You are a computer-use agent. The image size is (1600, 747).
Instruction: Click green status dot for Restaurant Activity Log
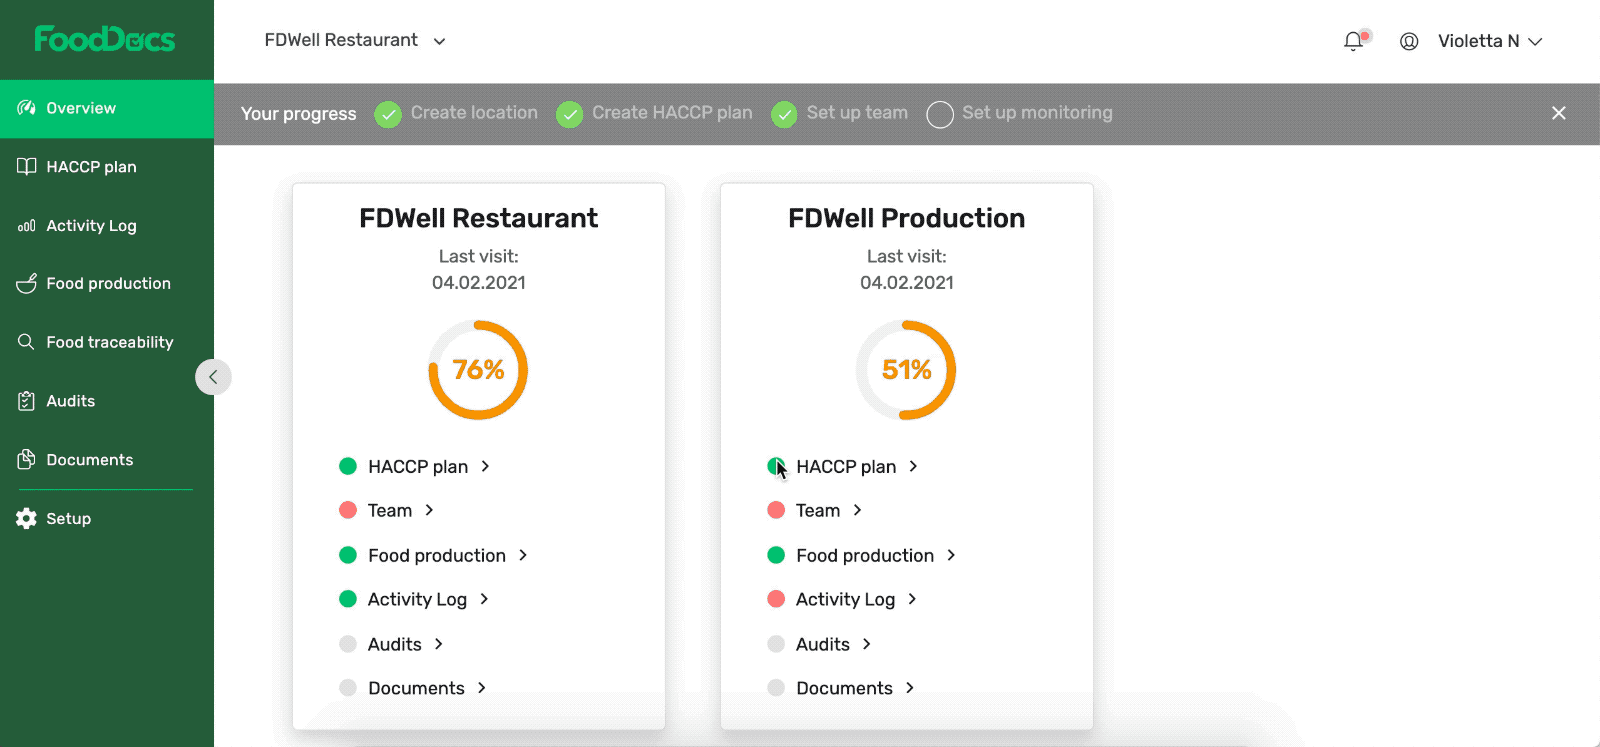click(348, 599)
